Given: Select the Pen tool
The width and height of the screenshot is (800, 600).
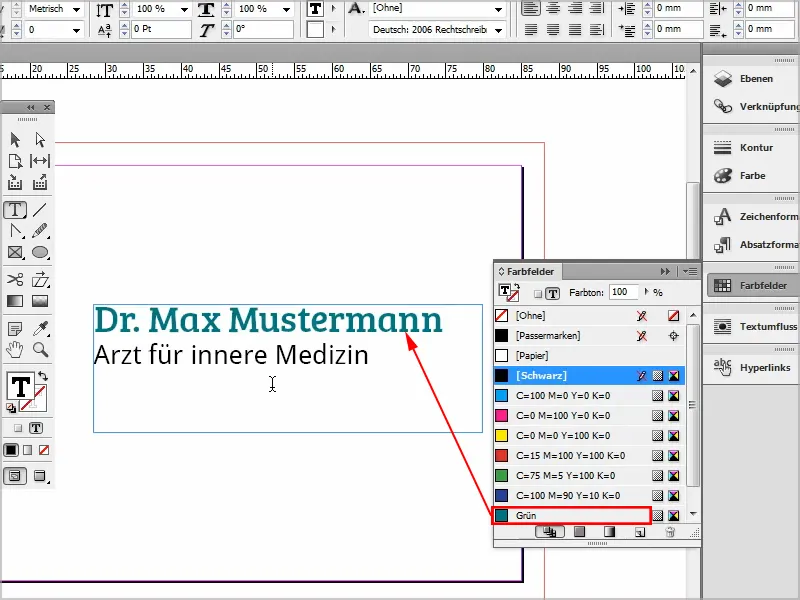Looking at the screenshot, I should point(15,231).
